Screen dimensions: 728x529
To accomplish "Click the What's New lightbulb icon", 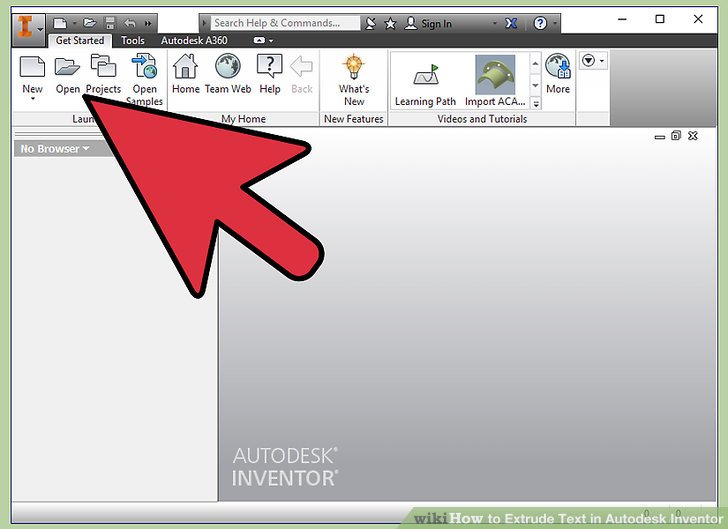I will (354, 66).
